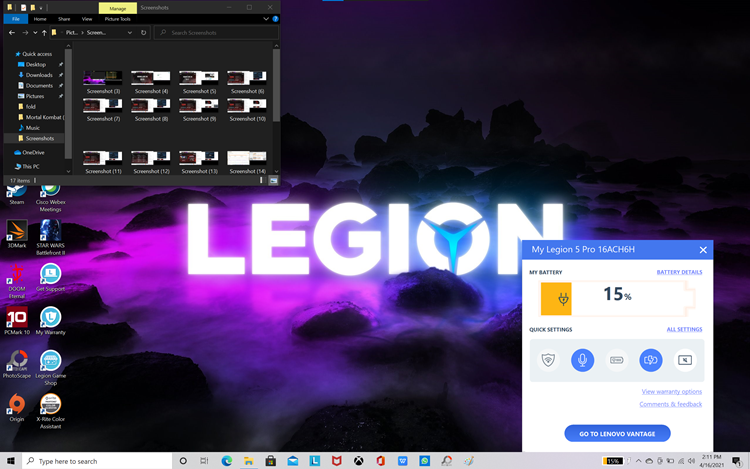Toggle the WiFi security shield quick setting
The height and width of the screenshot is (469, 750).
pos(548,360)
